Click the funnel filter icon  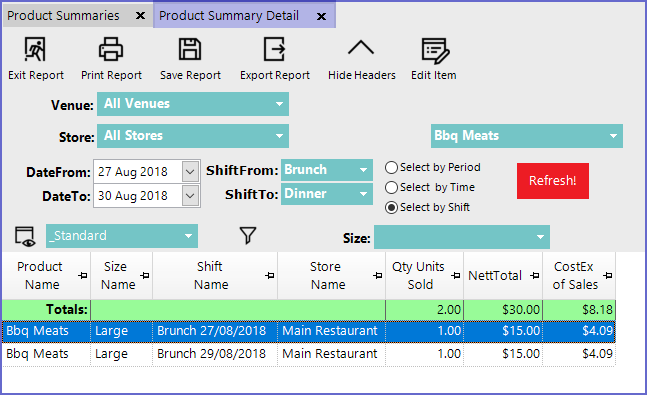[248, 236]
